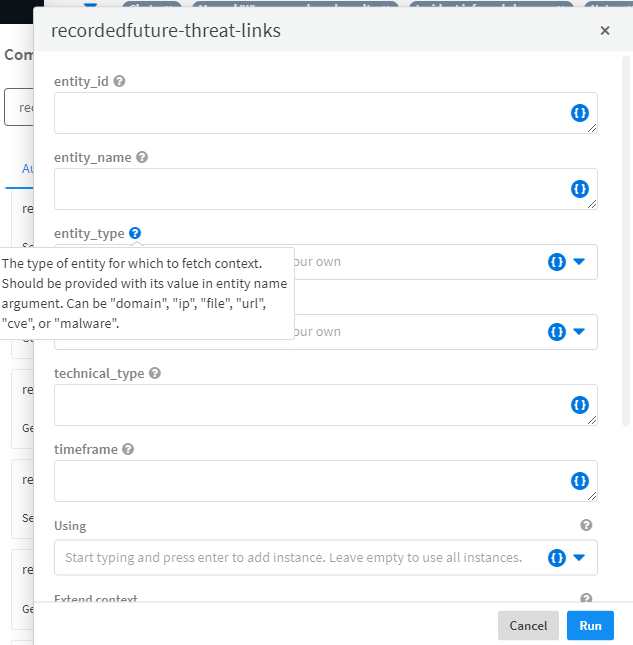Close the recordedfuture-threat-links dialog
633x645 pixels.
pos(605,31)
